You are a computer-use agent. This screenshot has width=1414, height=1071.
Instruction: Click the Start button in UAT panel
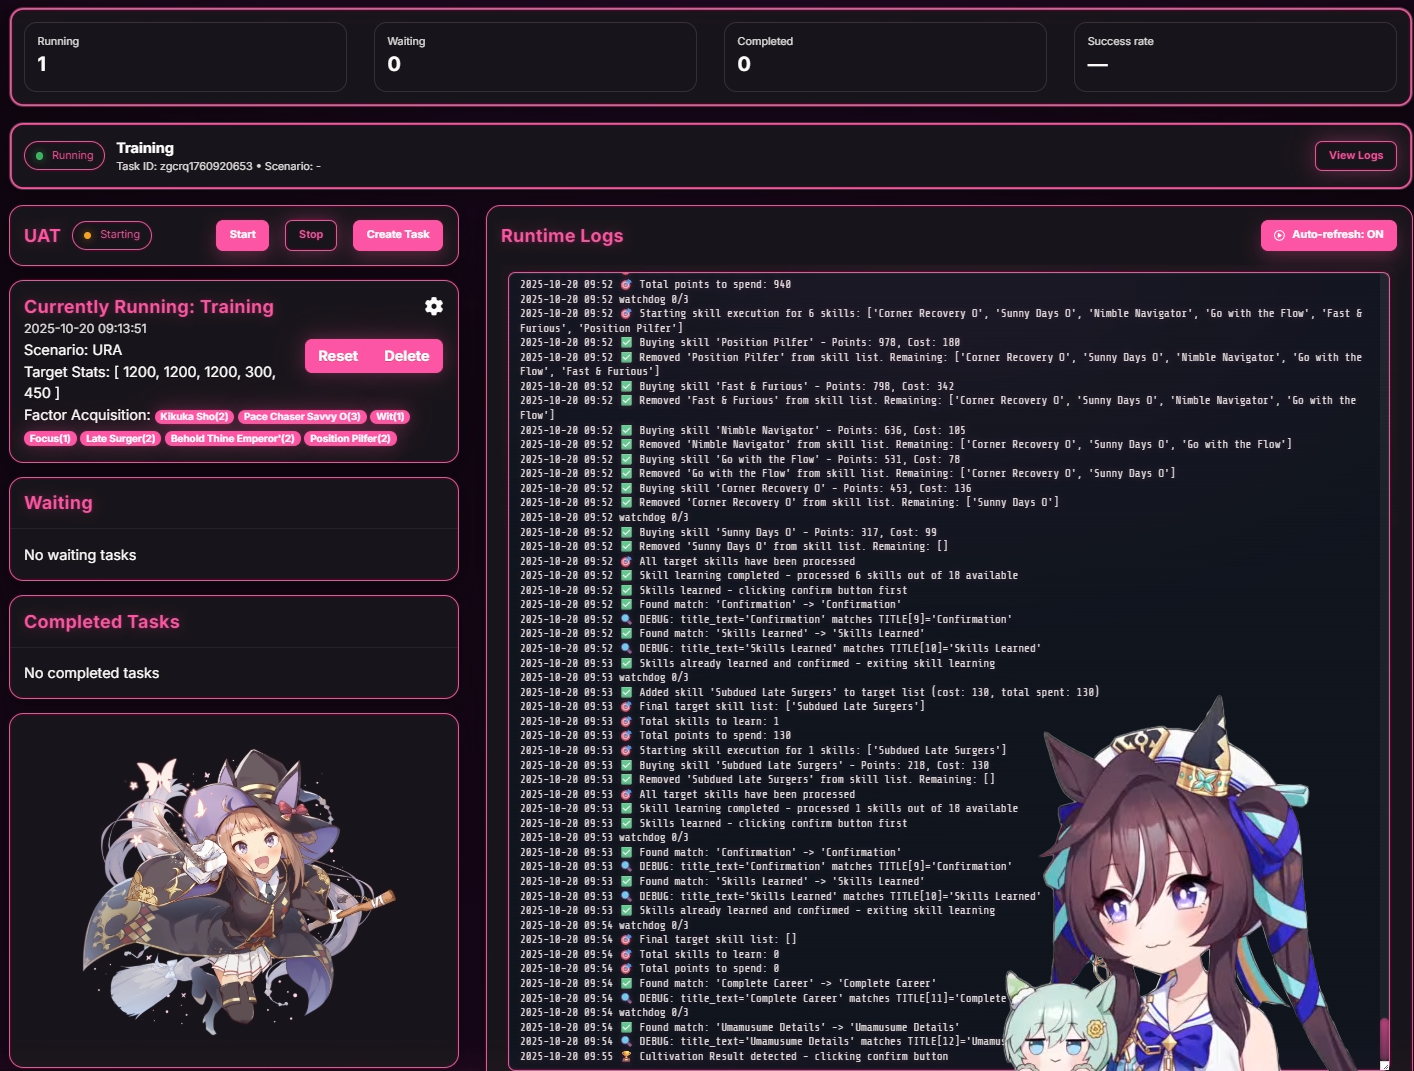click(x=242, y=235)
